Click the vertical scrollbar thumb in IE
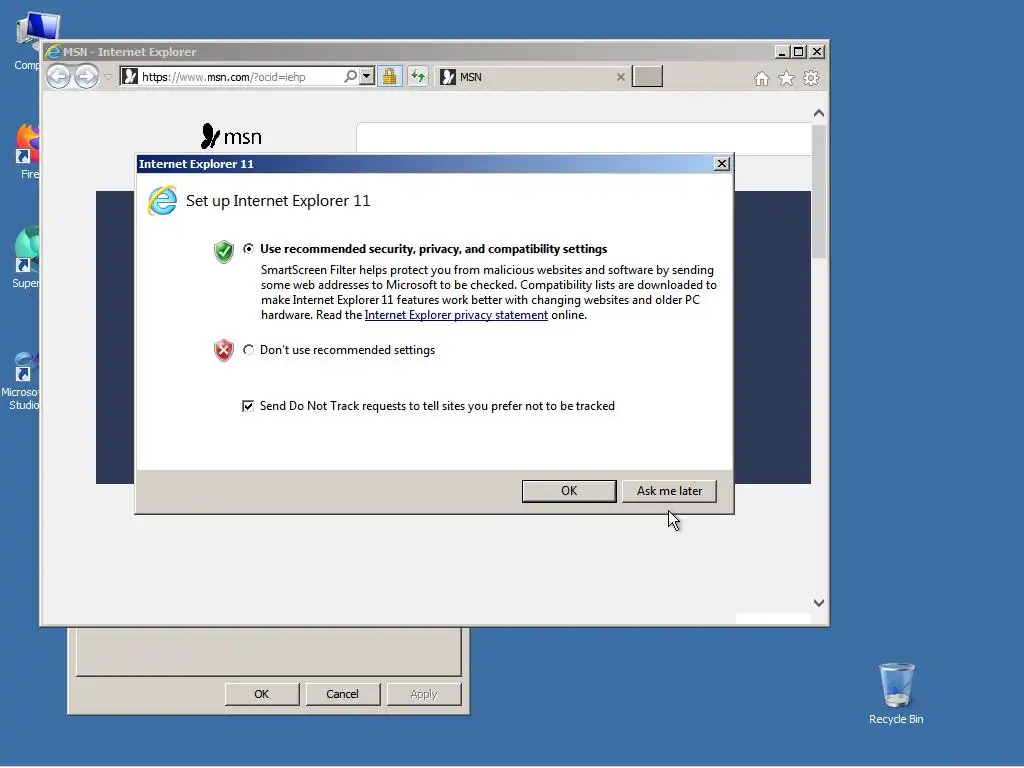 (x=819, y=191)
